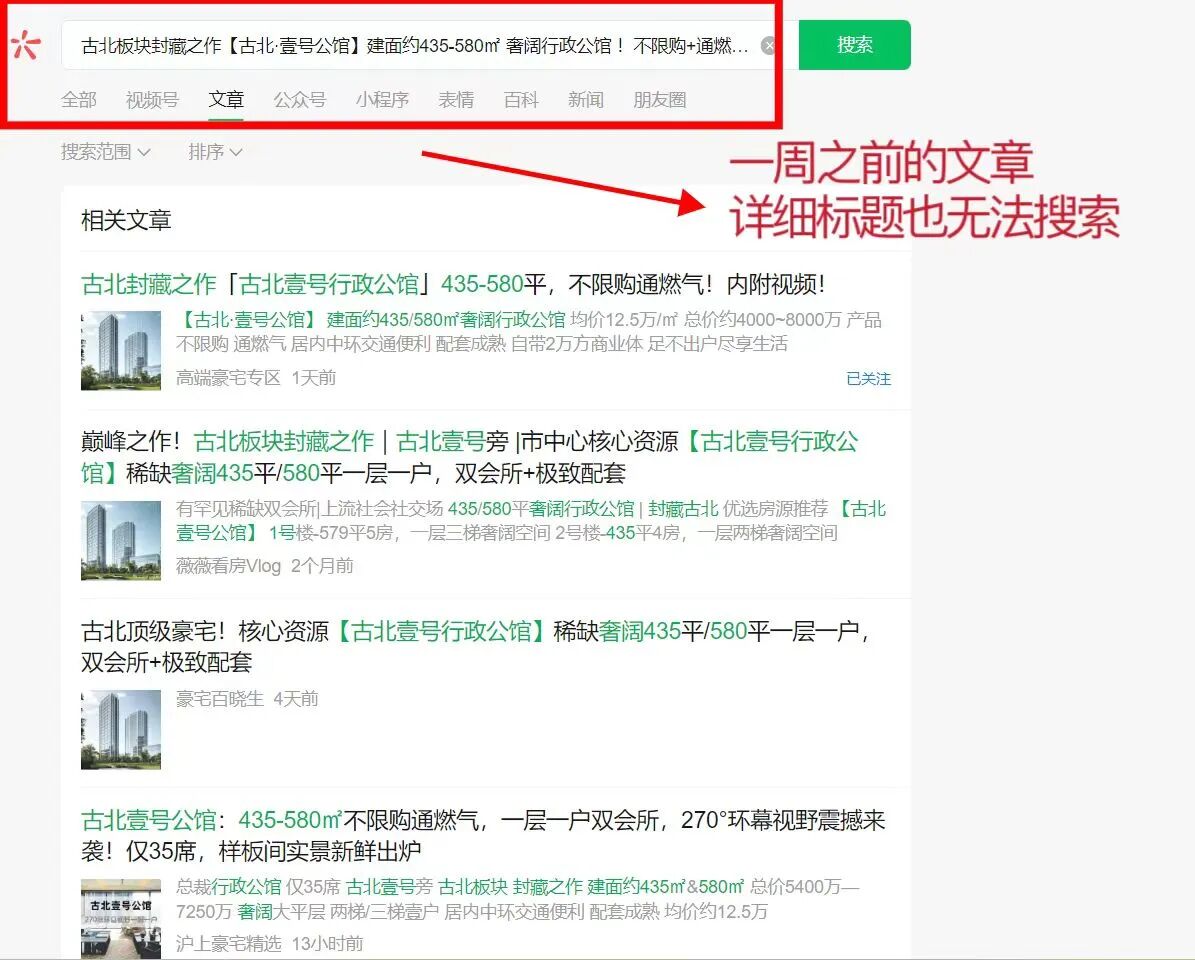
Task: Click snippet text 总裁行政公馆 仅35席
Action: tap(258, 887)
